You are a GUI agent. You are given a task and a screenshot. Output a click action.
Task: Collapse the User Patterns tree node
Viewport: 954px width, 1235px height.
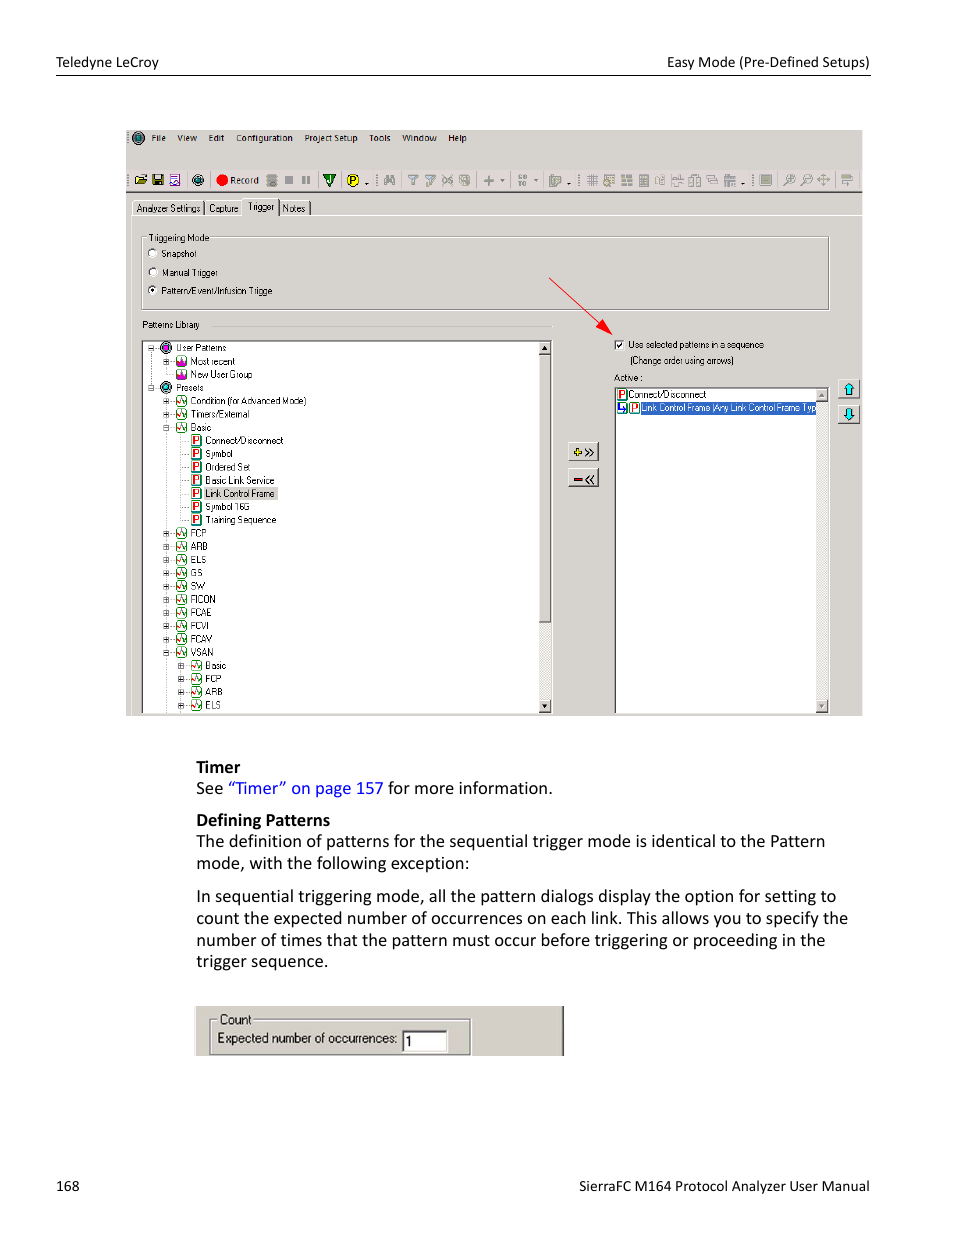[x=152, y=348]
